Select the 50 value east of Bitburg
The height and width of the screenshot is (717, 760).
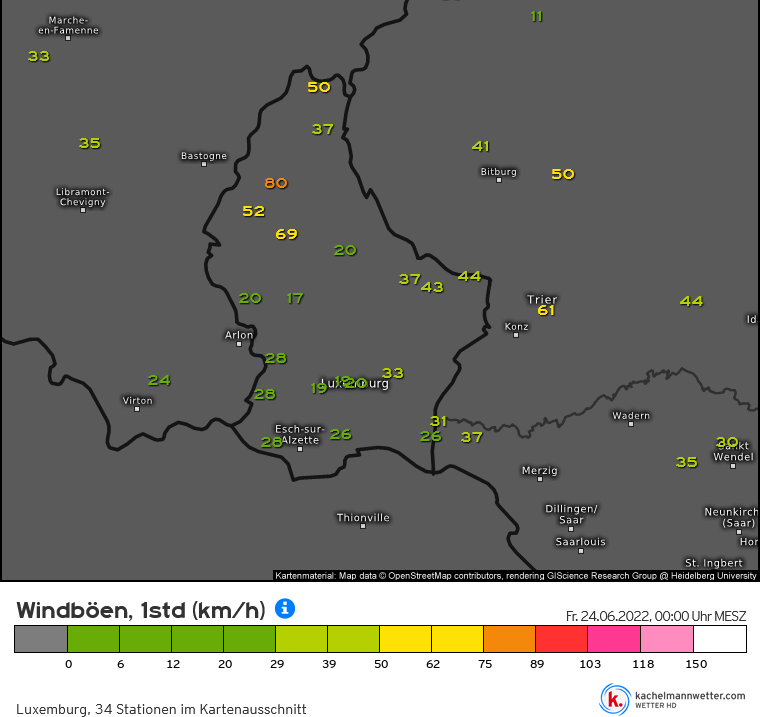[x=563, y=174]
